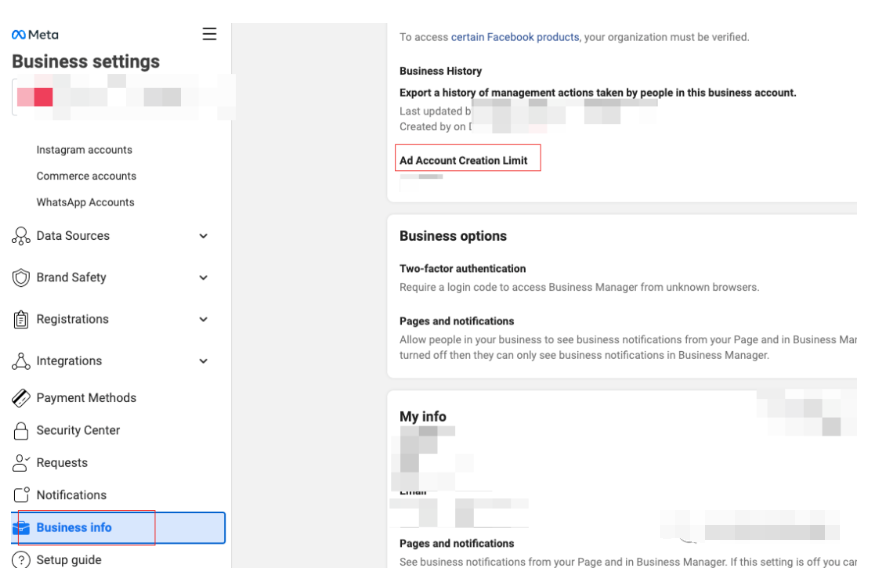Expand the Integrations section chevron
Screen dimensions: 893x585
pyautogui.click(x=203, y=361)
